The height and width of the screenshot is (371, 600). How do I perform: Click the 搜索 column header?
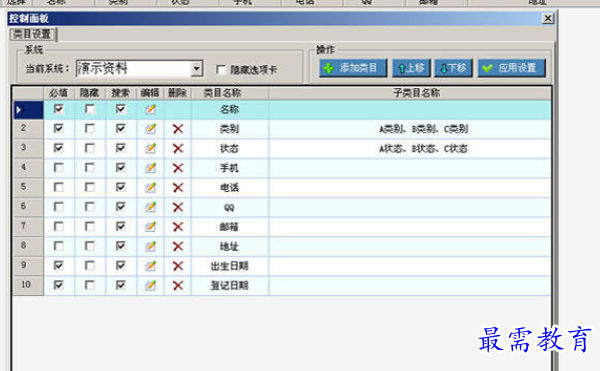tap(121, 93)
